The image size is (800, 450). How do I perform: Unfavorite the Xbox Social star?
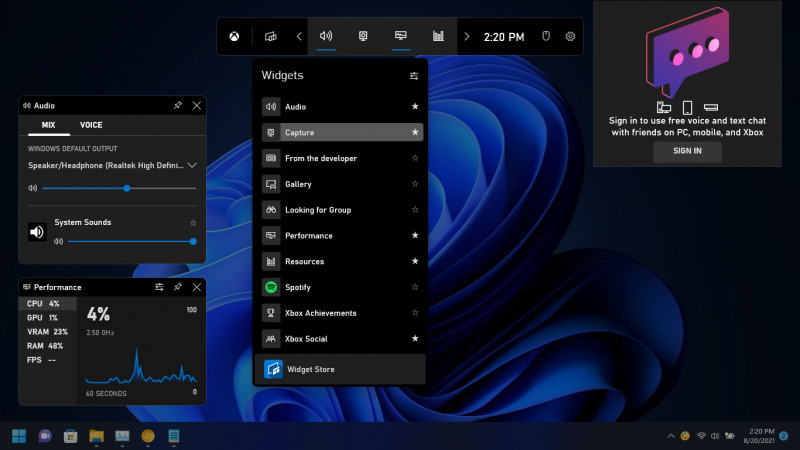415,338
